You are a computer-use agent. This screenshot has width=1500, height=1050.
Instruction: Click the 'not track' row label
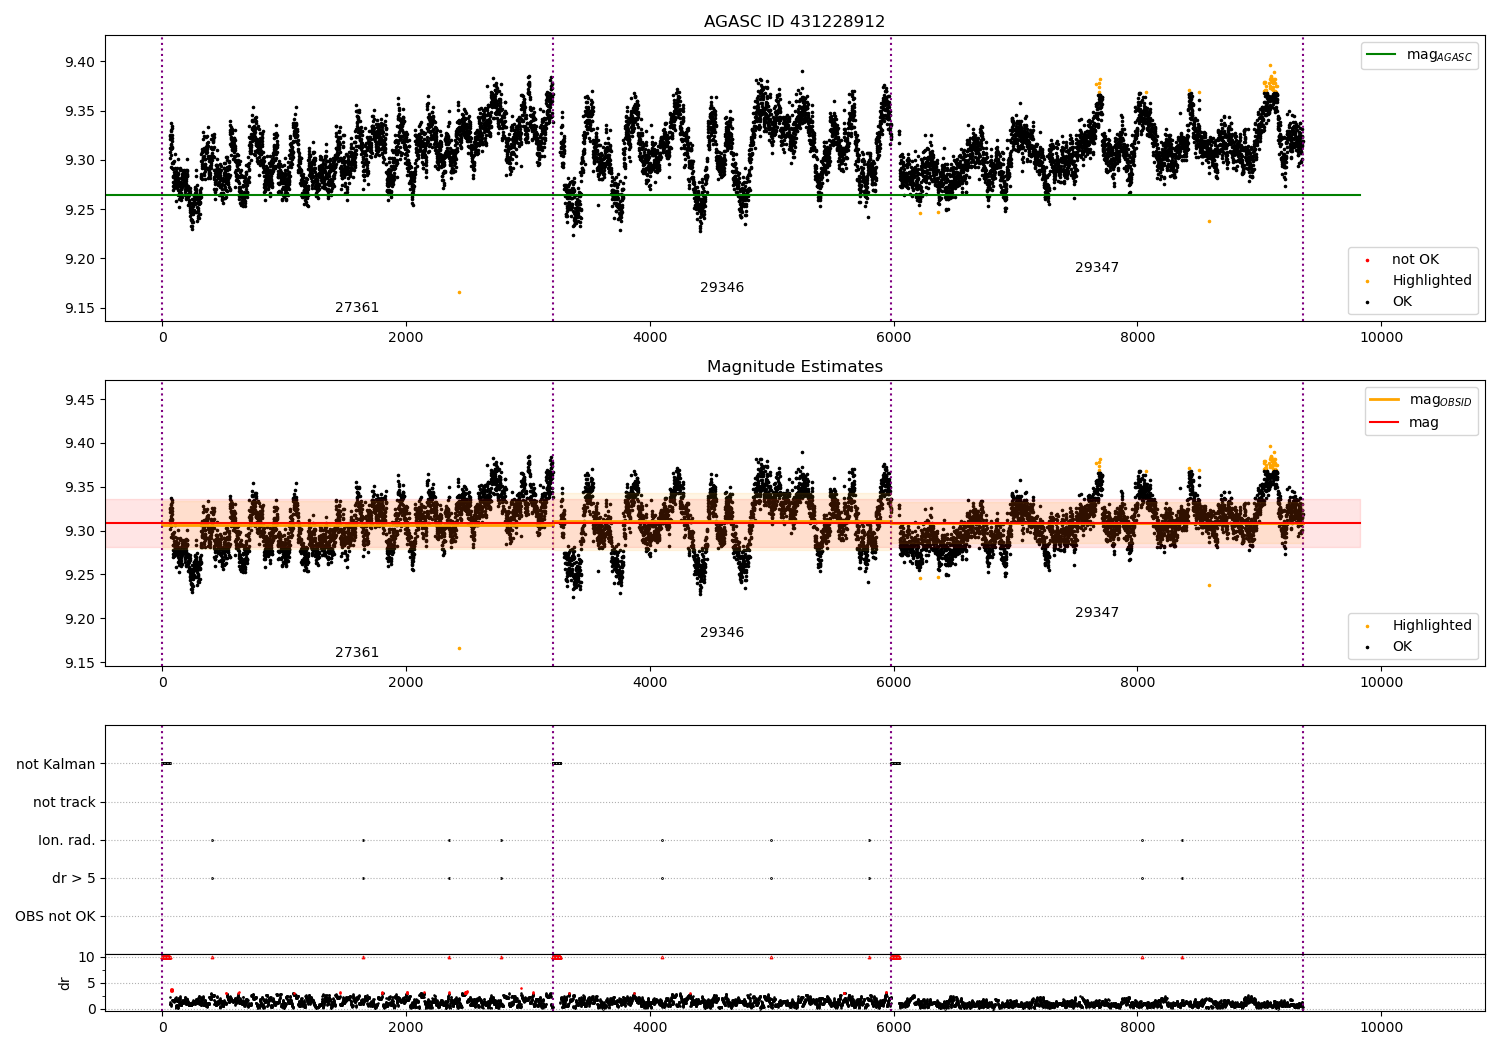tap(64, 802)
